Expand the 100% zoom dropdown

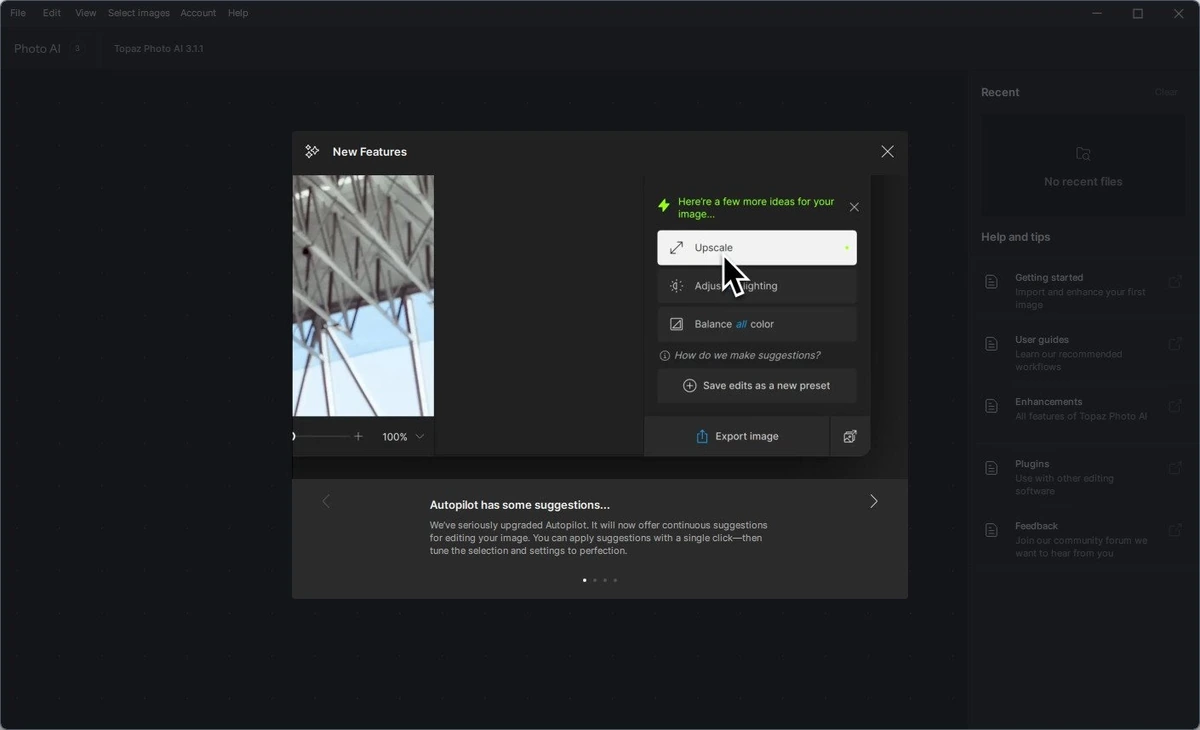[420, 437]
